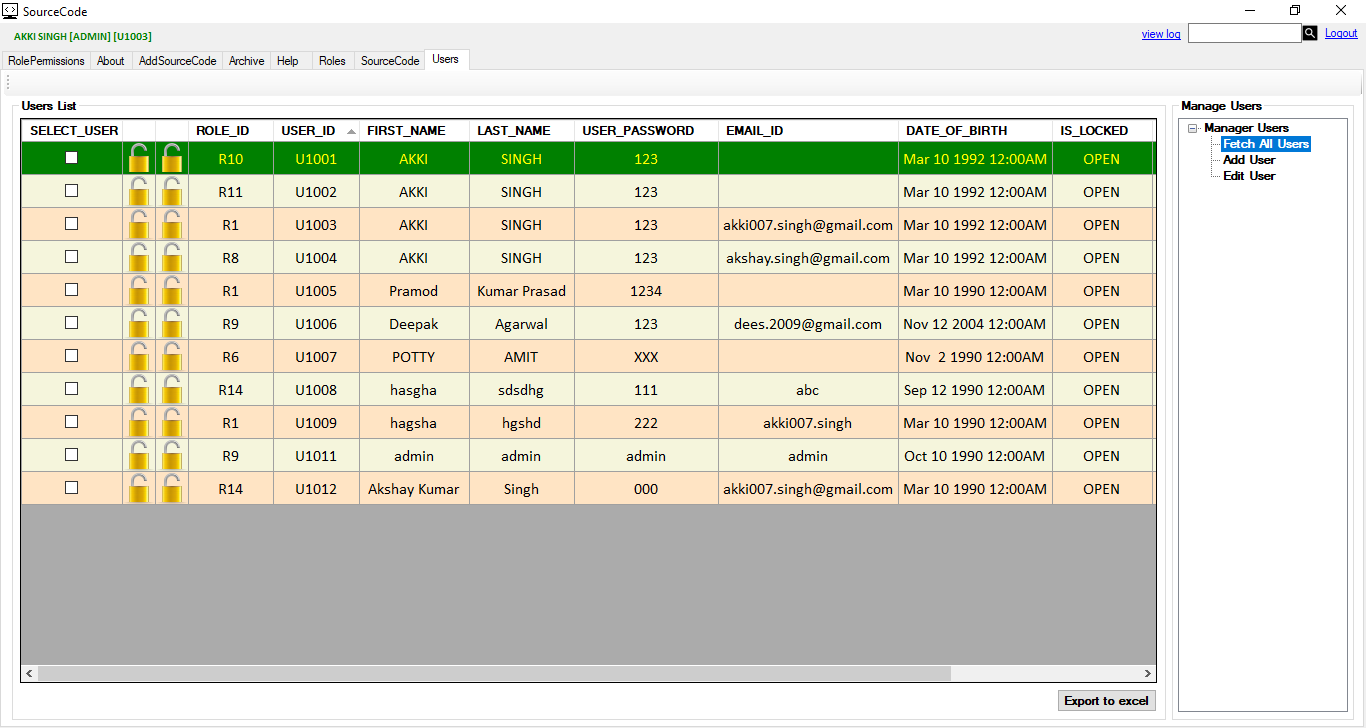Click the DATE_OF_BIRTH column header
Image resolution: width=1366 pixels, height=728 pixels.
tap(975, 131)
